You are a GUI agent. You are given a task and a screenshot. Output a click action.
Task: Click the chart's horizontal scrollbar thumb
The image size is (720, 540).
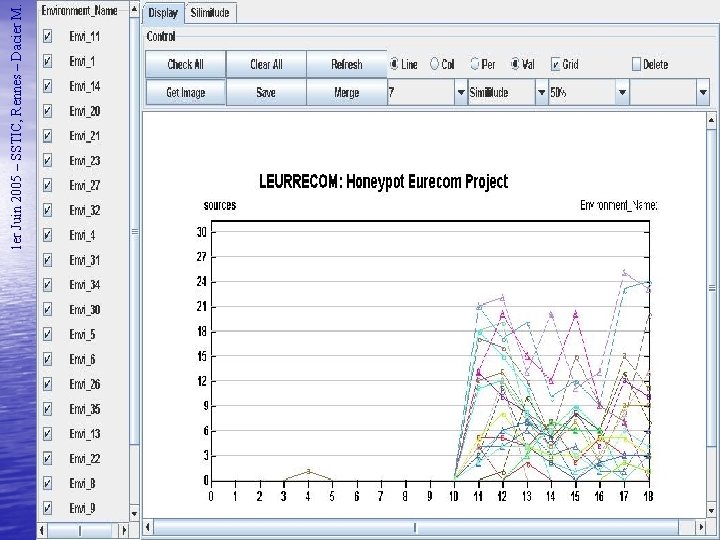tap(416, 526)
